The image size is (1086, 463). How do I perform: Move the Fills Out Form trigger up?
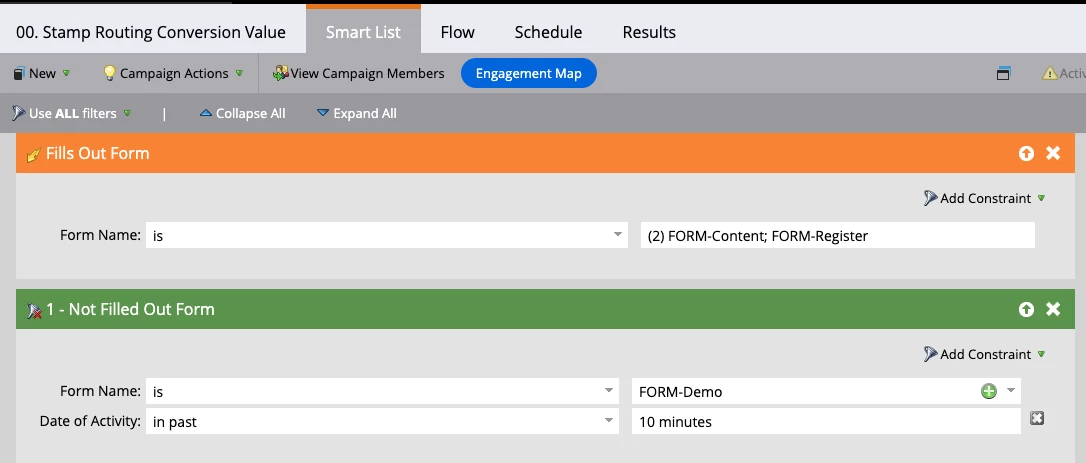tap(1026, 153)
